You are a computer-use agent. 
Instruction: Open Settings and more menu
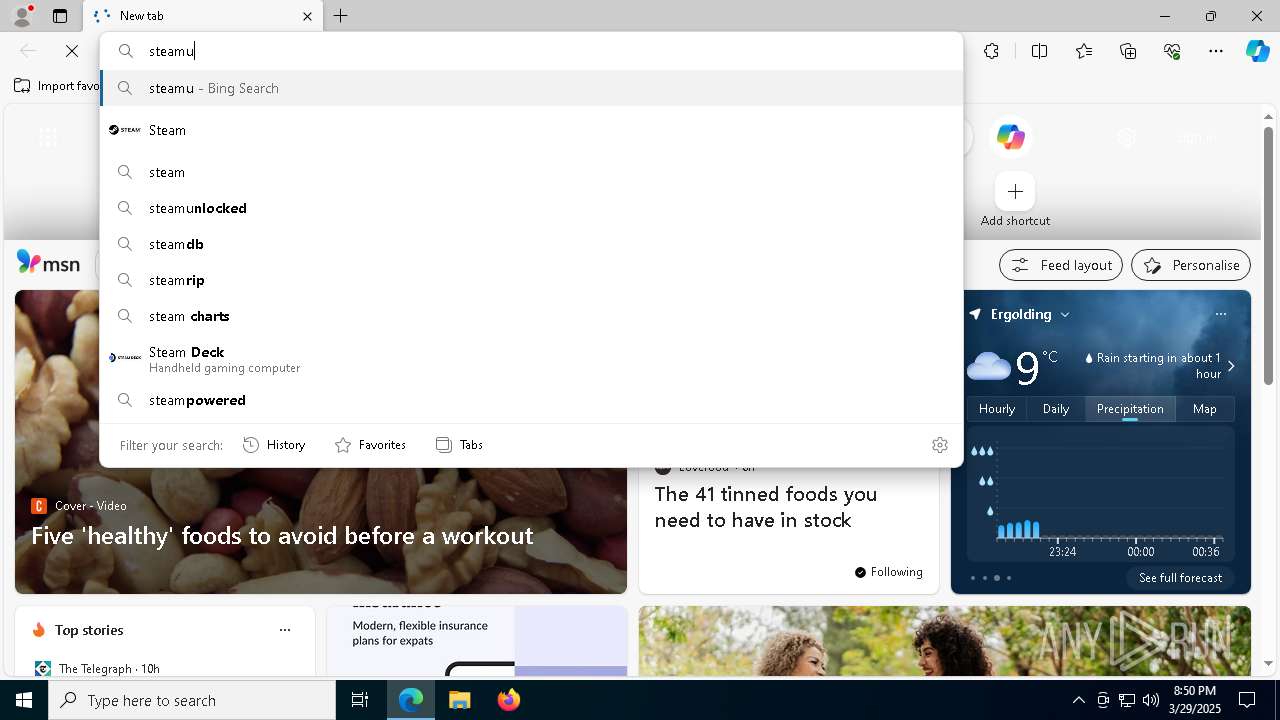point(1216,51)
